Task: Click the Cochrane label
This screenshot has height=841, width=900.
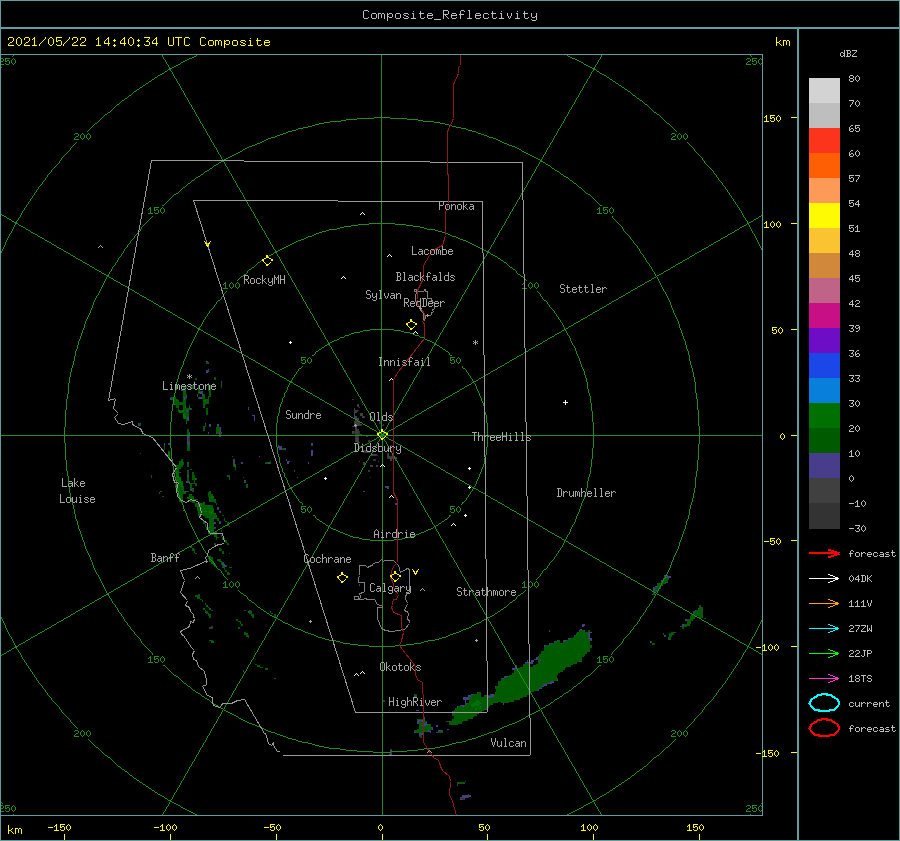Action: click(327, 559)
